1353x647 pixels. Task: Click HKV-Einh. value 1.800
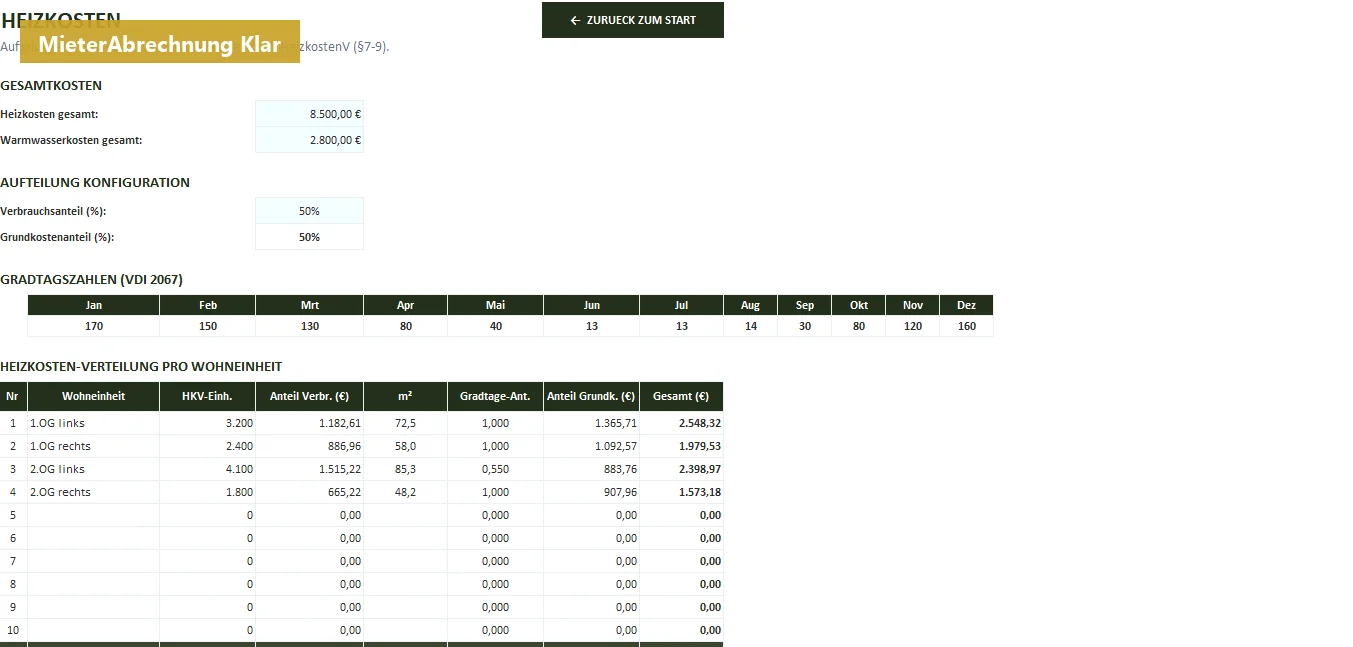coord(208,492)
